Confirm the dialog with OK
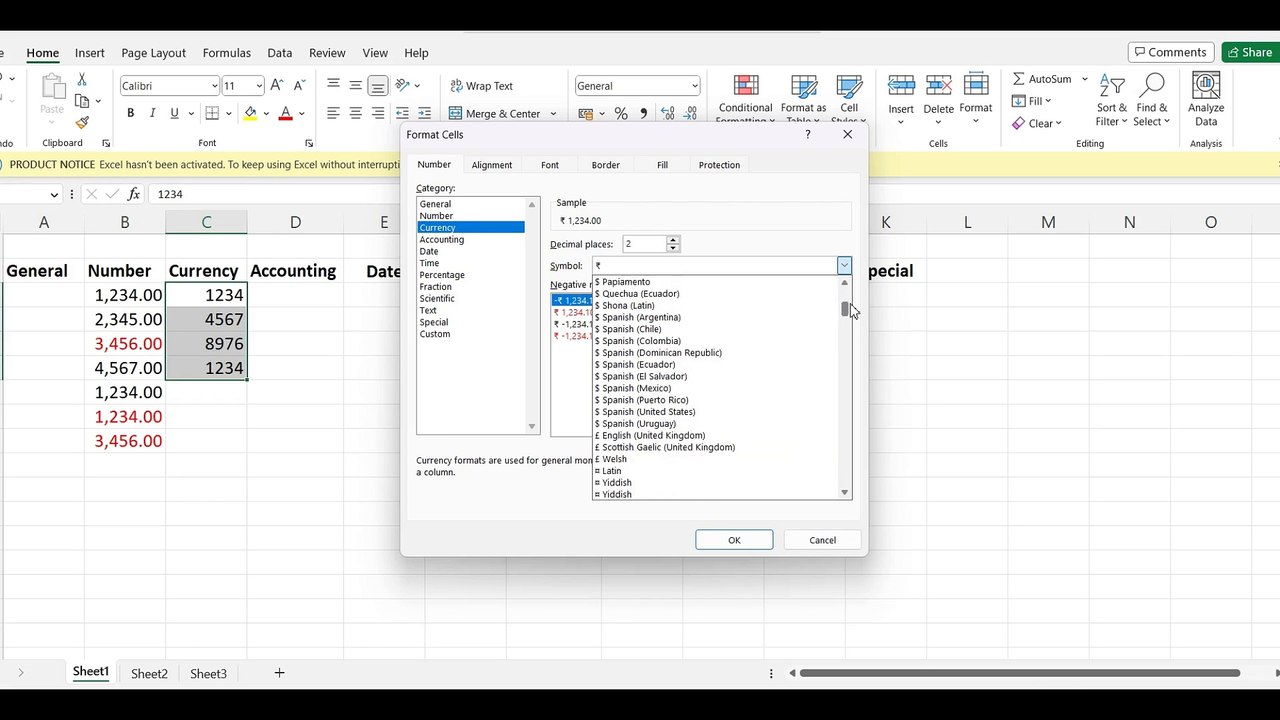Screen dimensions: 1280x720 pos(734,540)
